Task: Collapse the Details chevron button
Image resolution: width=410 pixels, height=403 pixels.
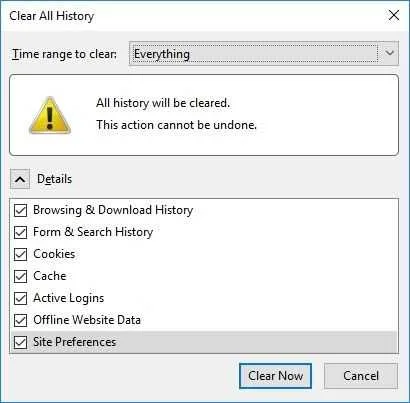Action: click(20, 179)
